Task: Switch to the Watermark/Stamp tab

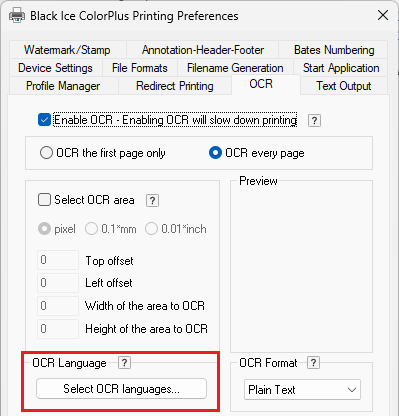Action: tap(68, 50)
